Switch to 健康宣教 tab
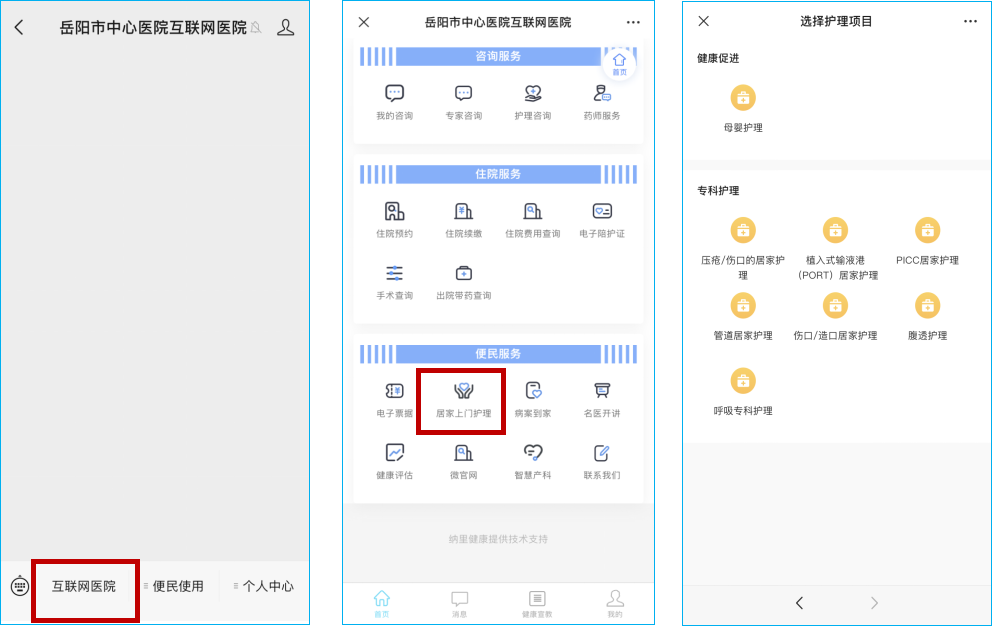Image resolution: width=993 pixels, height=626 pixels. 537,604
